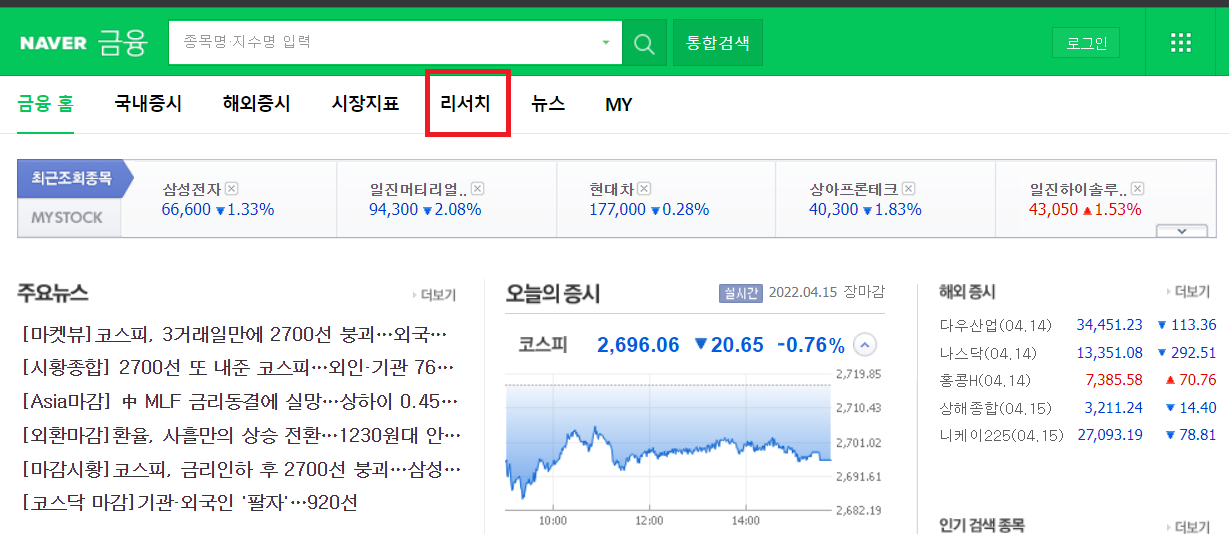The width and height of the screenshot is (1229, 539).
Task: Remove 현대차 from recent stocks
Action: coord(645,188)
